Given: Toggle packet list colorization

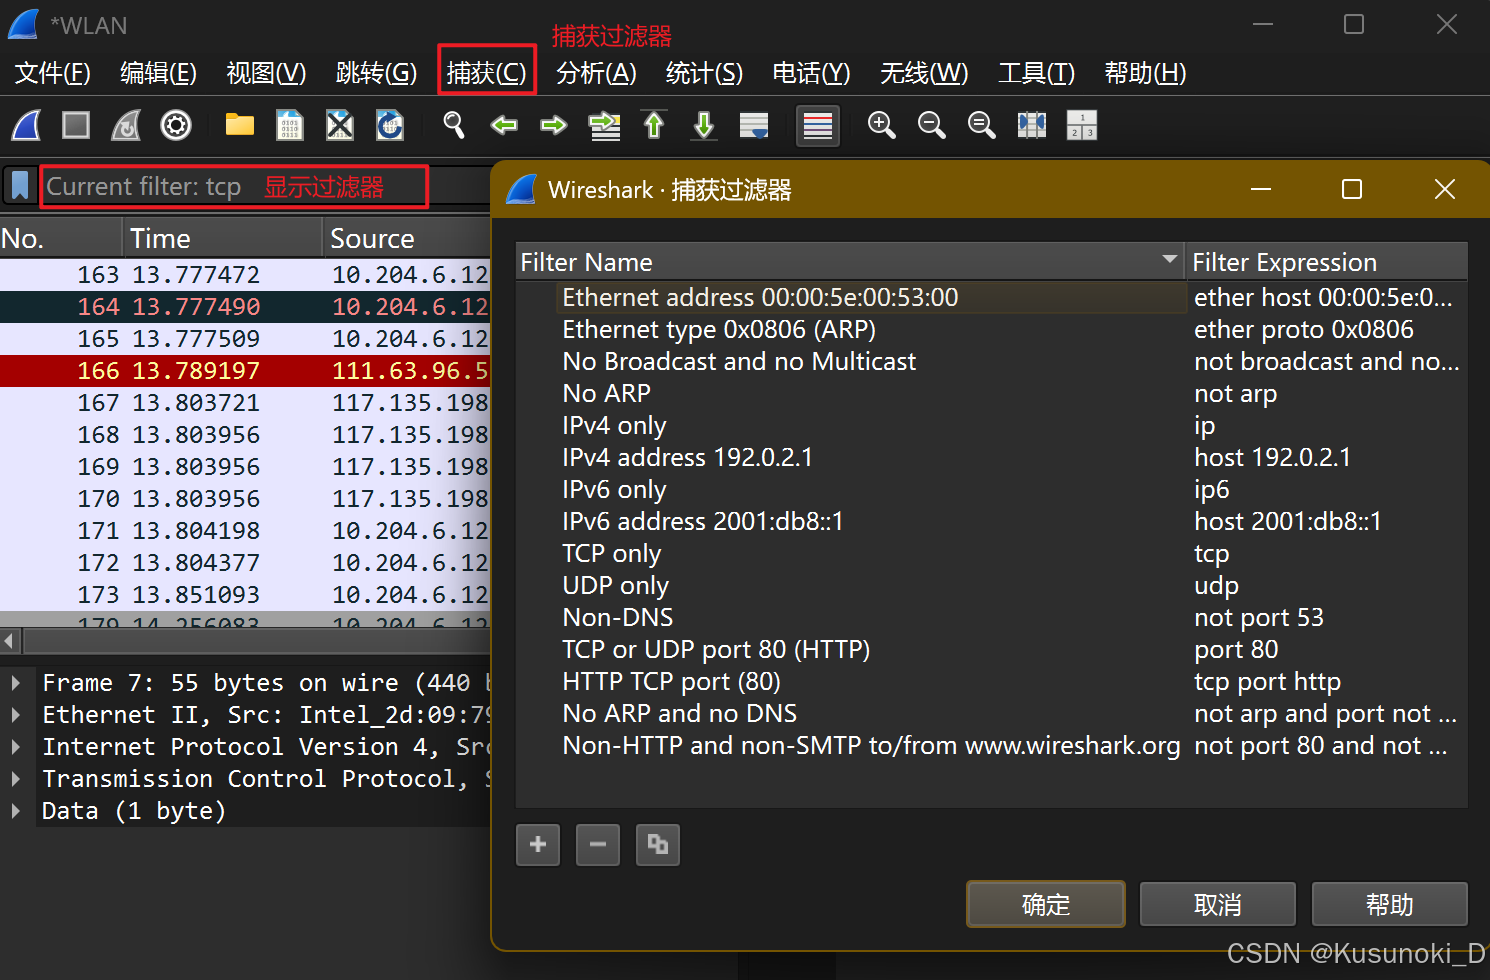Looking at the screenshot, I should 818,126.
